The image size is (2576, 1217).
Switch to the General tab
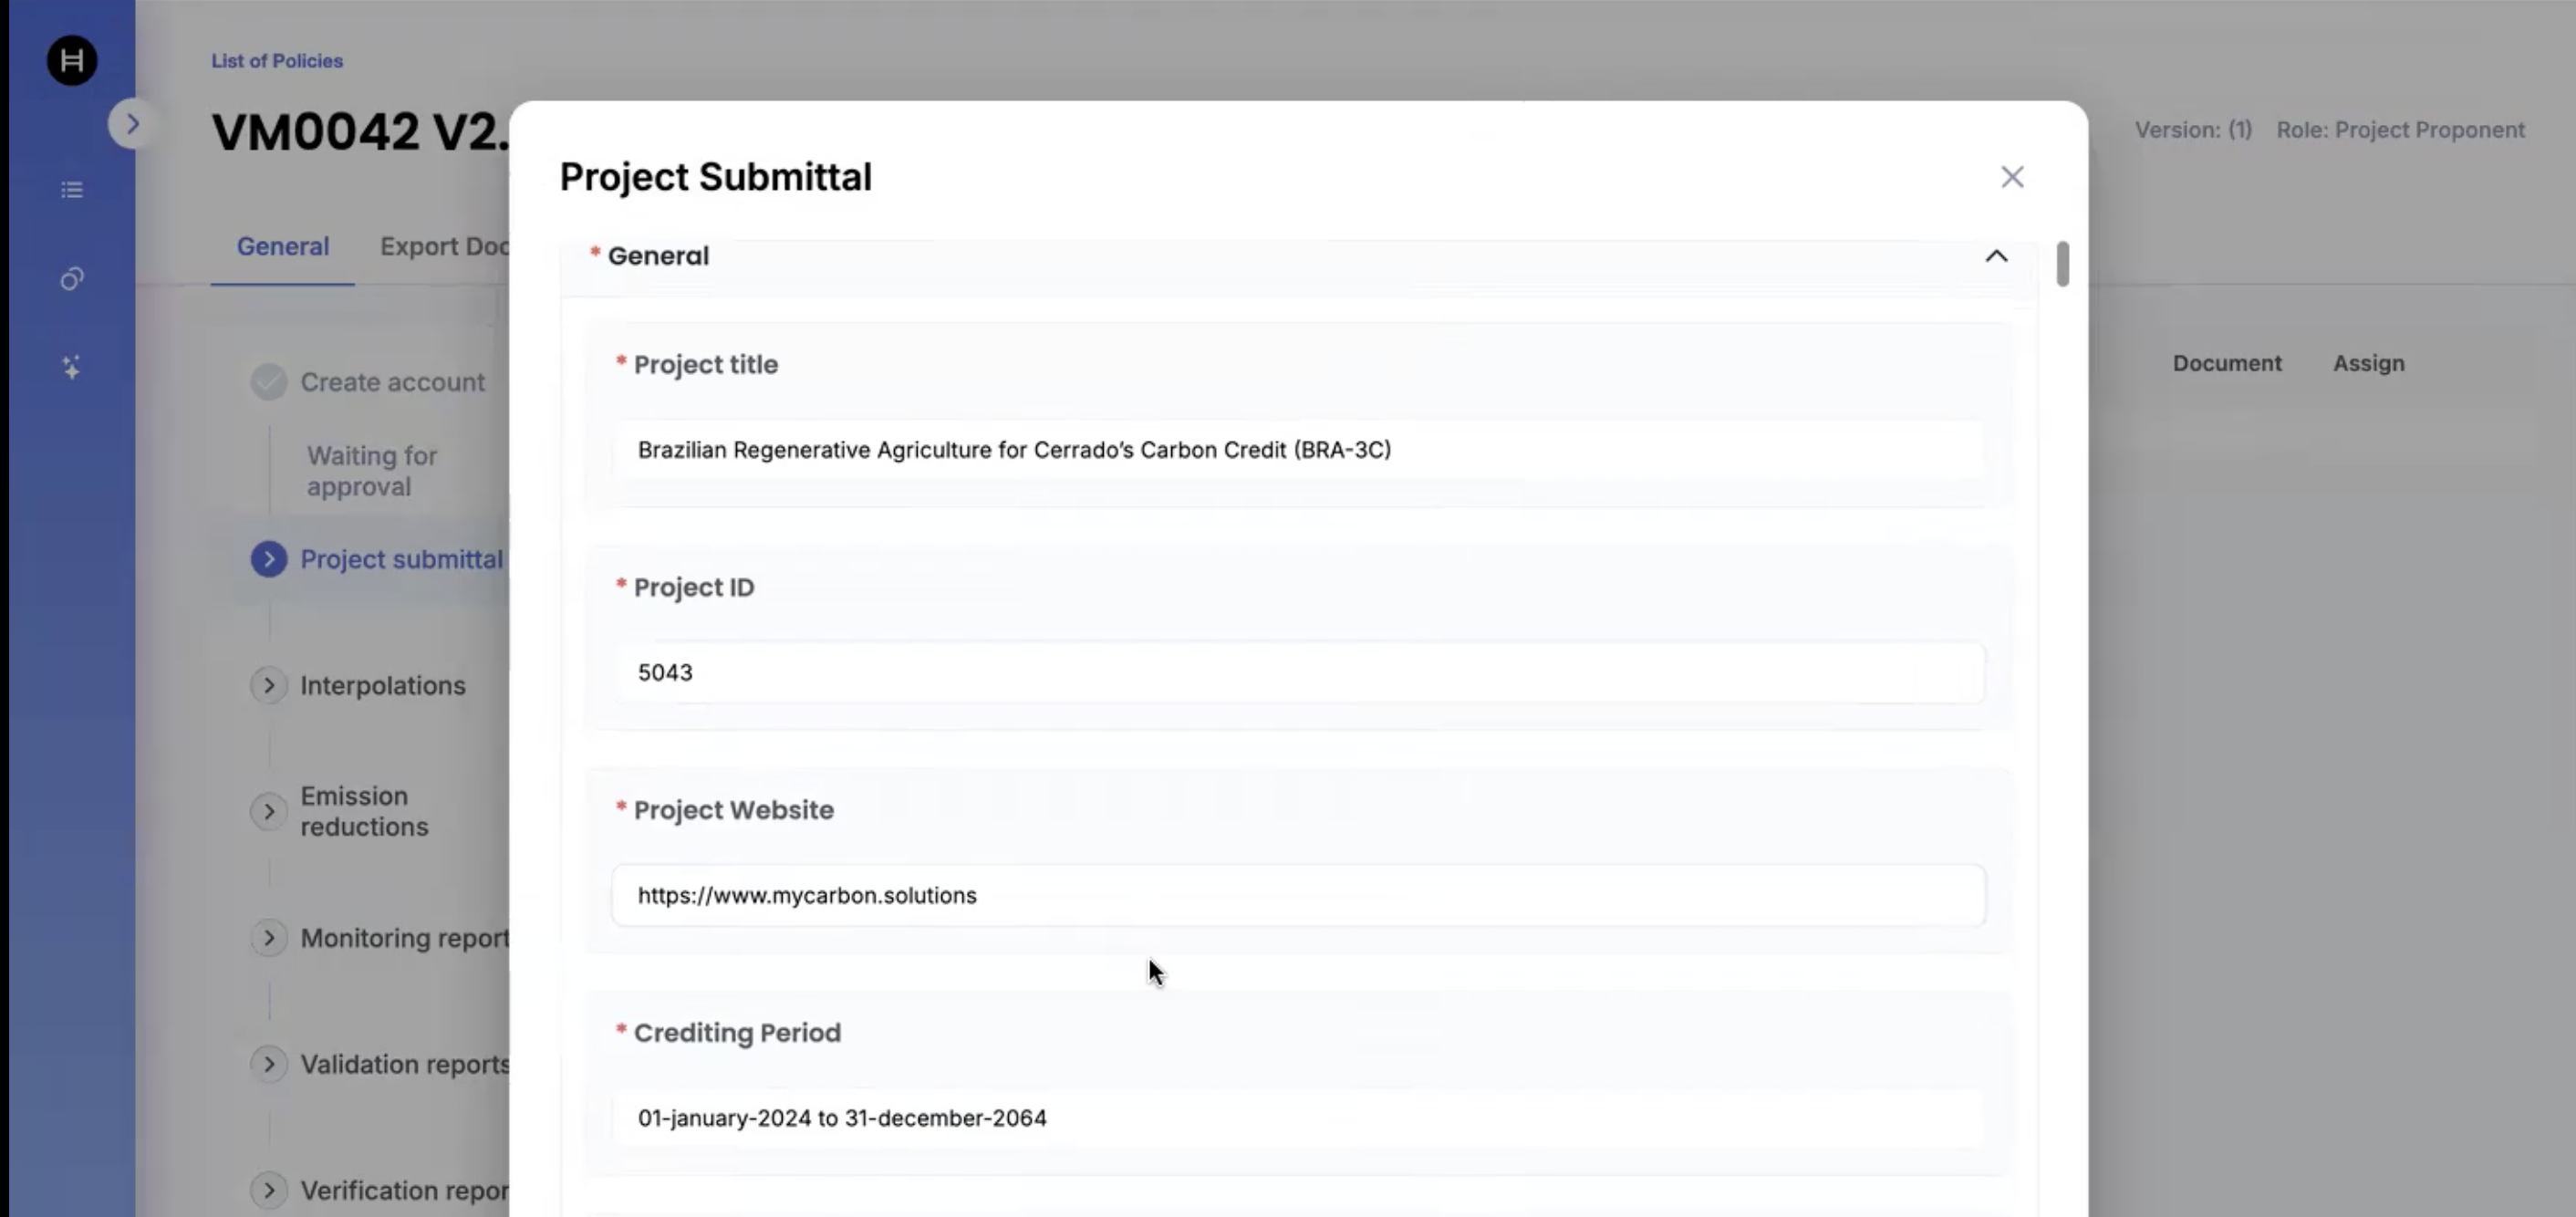coord(282,247)
